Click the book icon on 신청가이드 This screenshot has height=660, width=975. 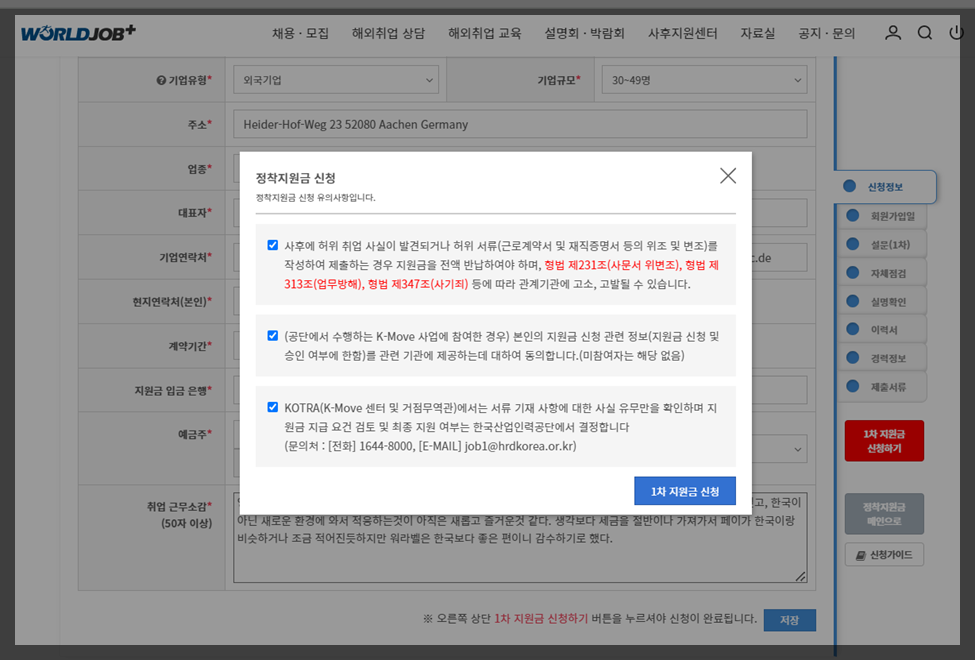tap(861, 555)
